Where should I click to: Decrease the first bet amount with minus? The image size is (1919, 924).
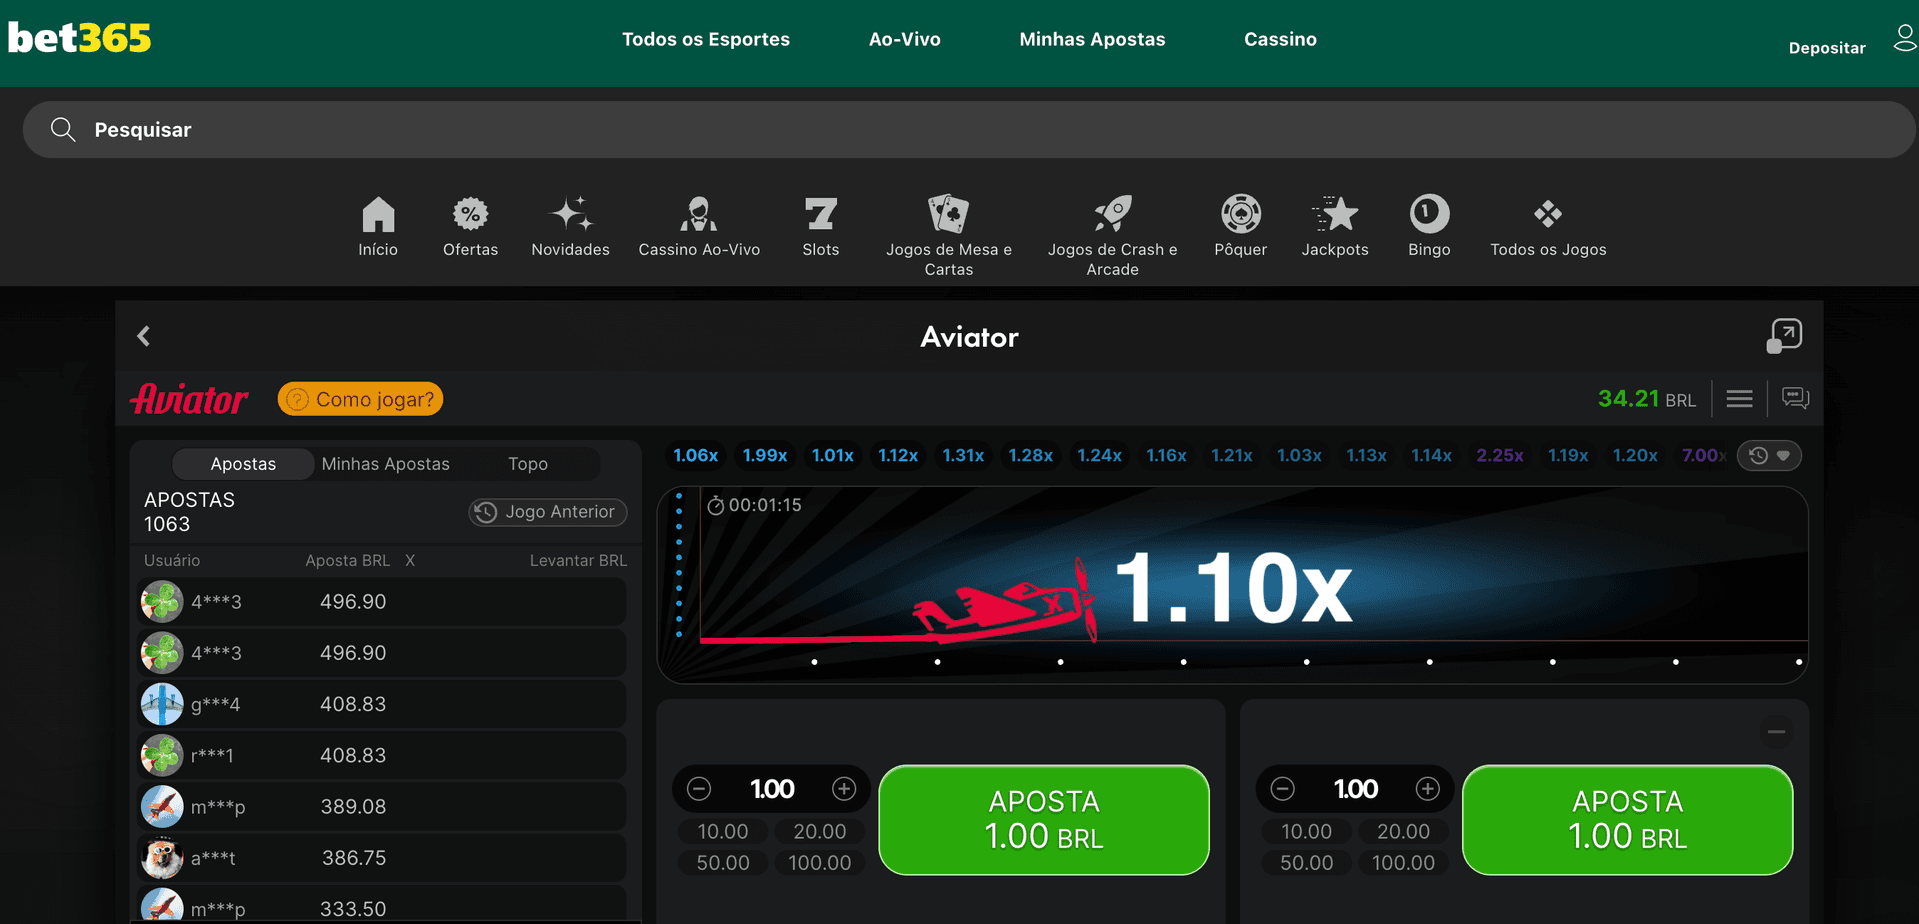pyautogui.click(x=699, y=789)
